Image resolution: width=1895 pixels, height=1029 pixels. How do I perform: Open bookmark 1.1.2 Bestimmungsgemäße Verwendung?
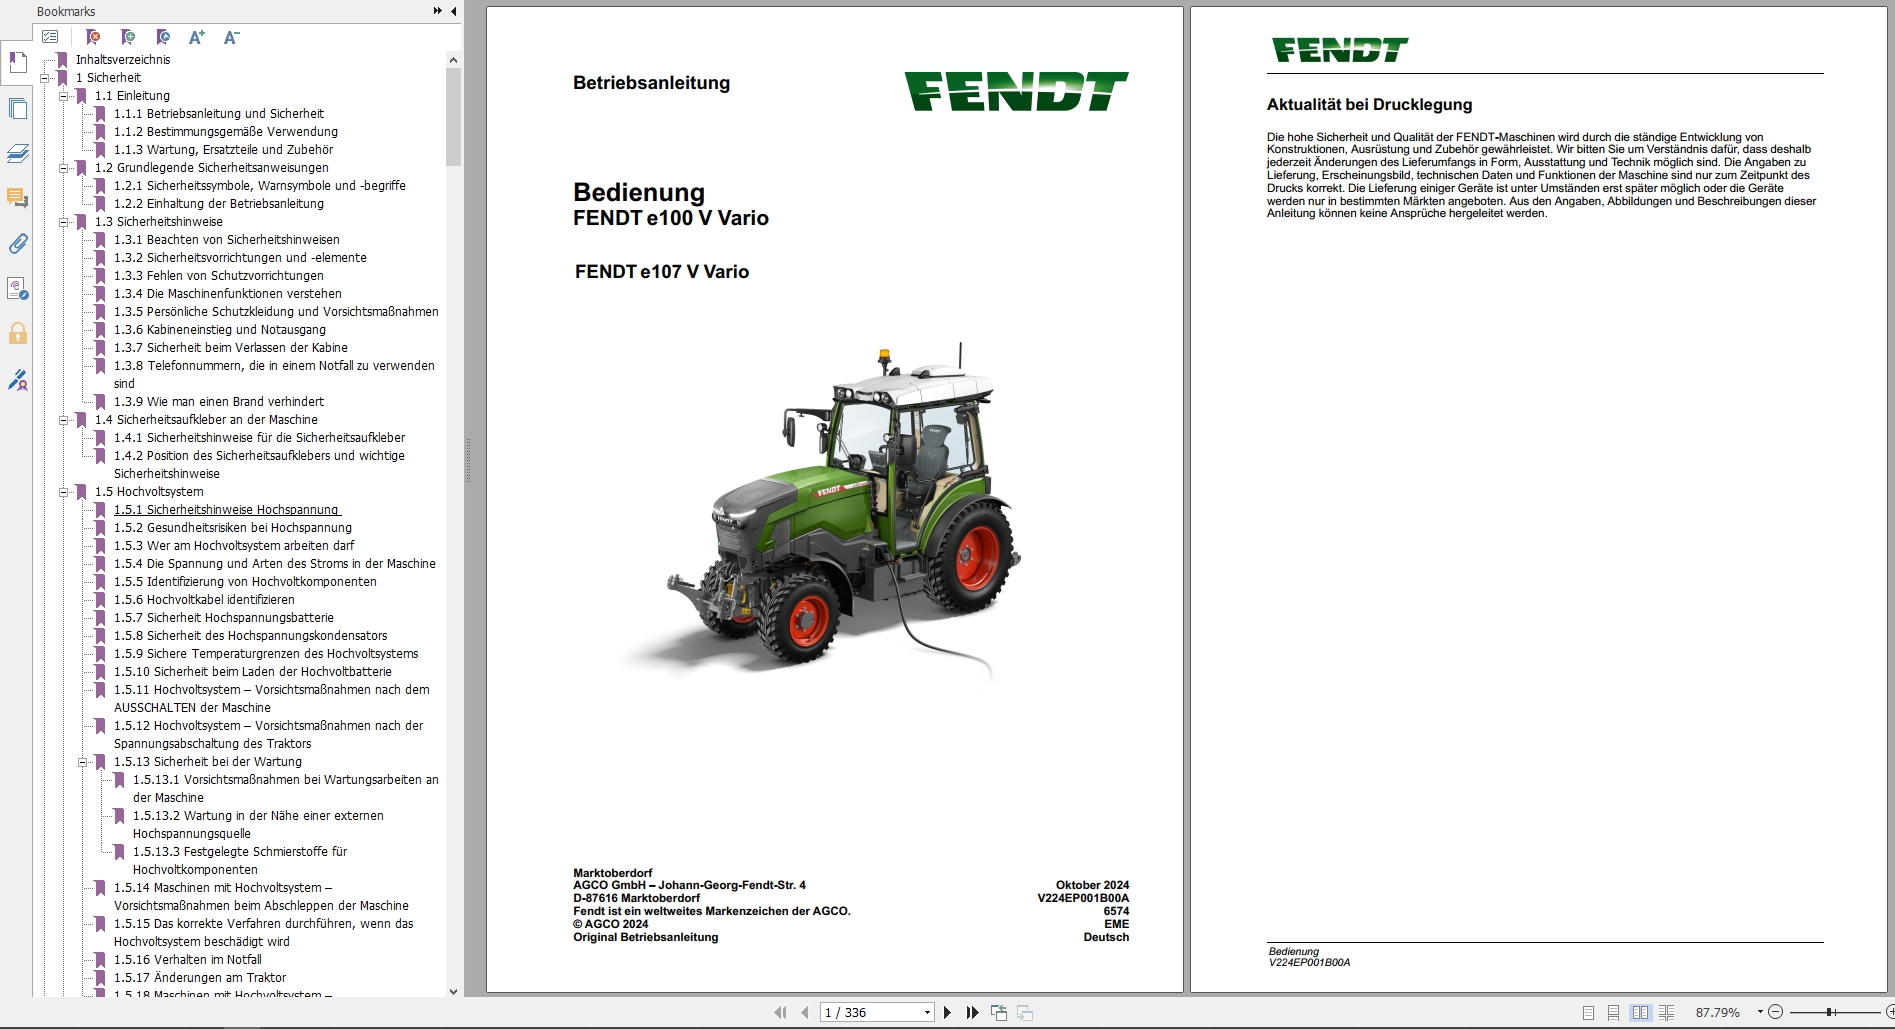coord(226,132)
